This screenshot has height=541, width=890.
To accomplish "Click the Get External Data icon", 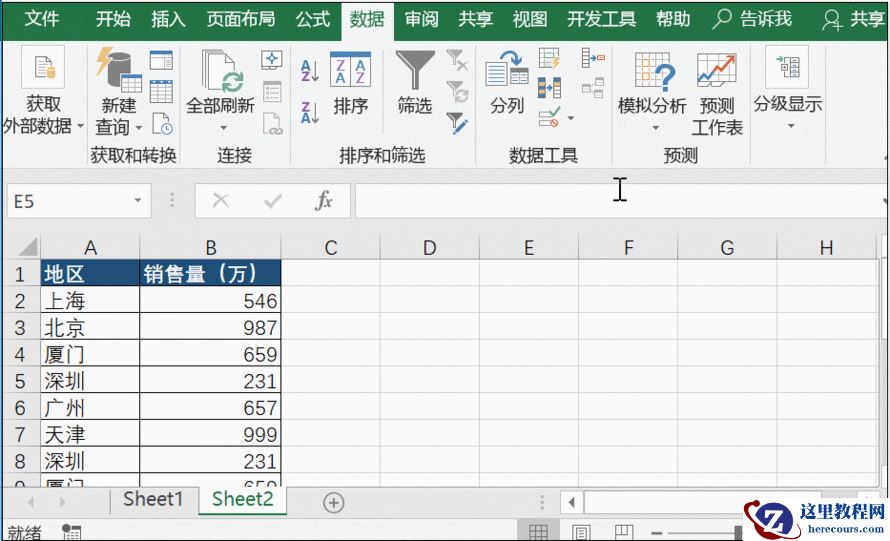I will point(43,67).
